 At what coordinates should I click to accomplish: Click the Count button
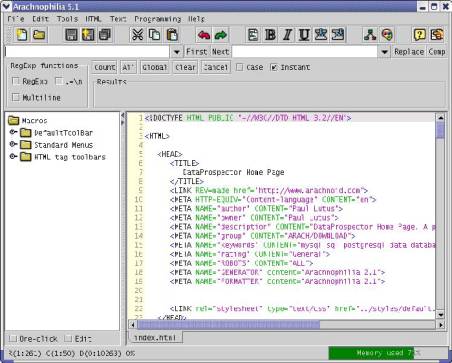(105, 67)
